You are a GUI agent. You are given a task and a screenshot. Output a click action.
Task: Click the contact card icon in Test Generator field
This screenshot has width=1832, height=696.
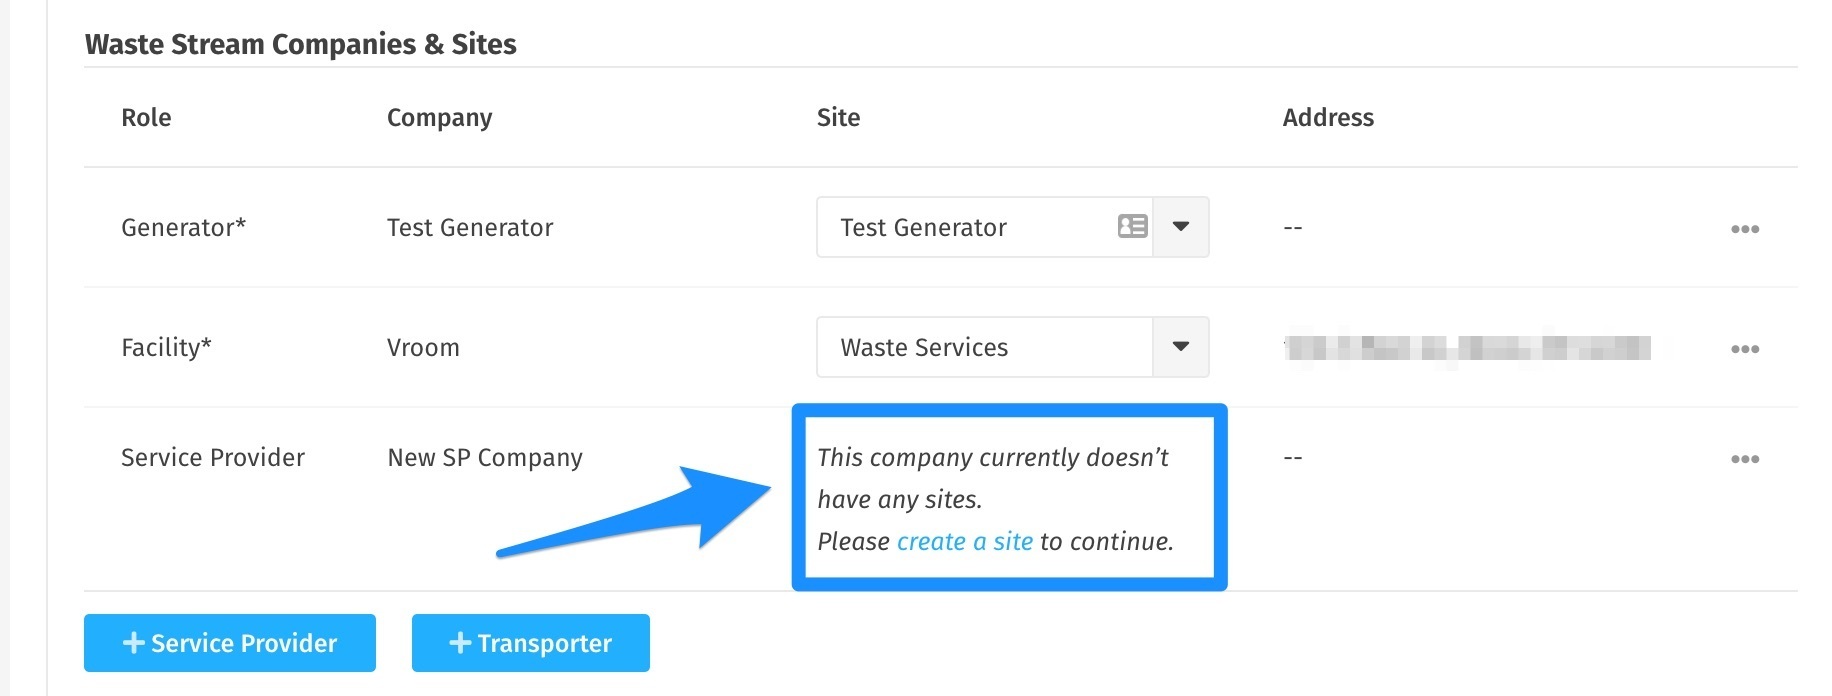tap(1132, 227)
